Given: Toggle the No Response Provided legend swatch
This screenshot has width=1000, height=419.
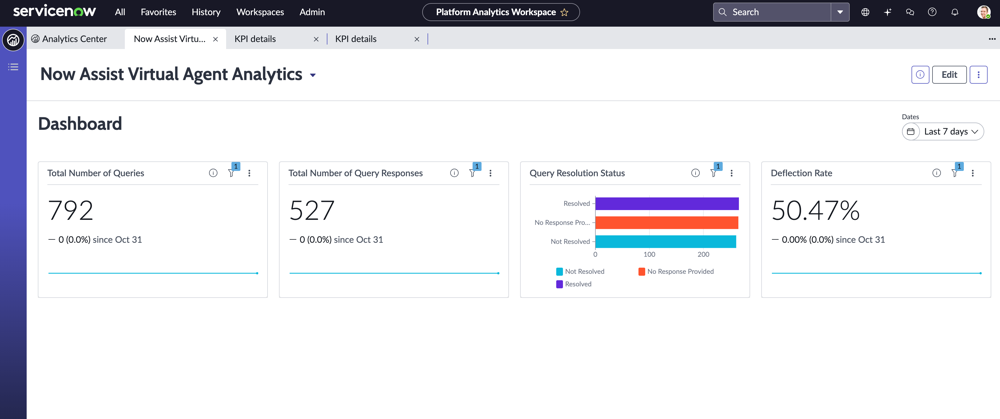Looking at the screenshot, I should (642, 272).
